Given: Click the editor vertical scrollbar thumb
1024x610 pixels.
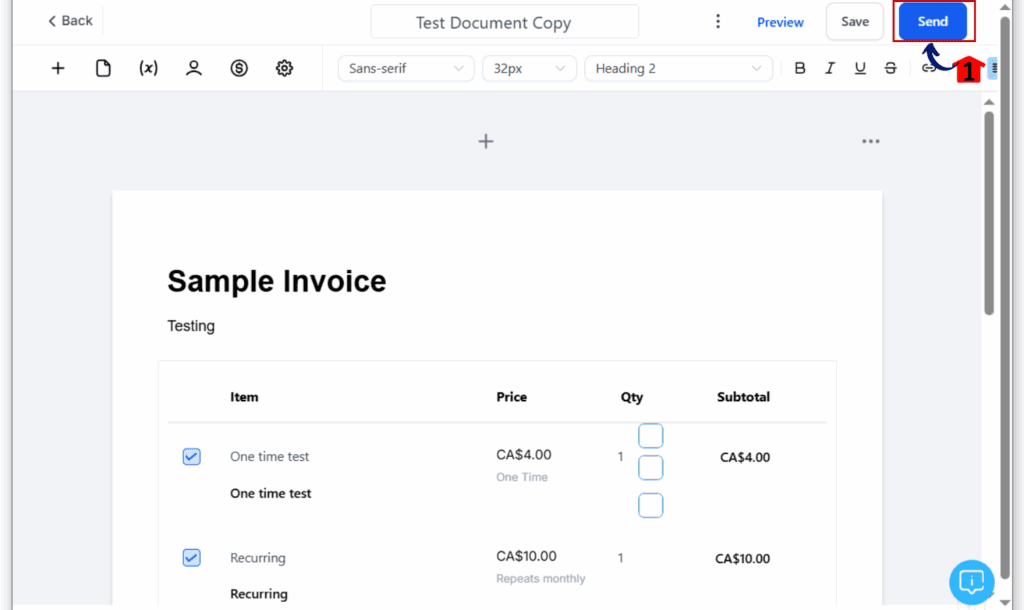Looking at the screenshot, I should [989, 214].
